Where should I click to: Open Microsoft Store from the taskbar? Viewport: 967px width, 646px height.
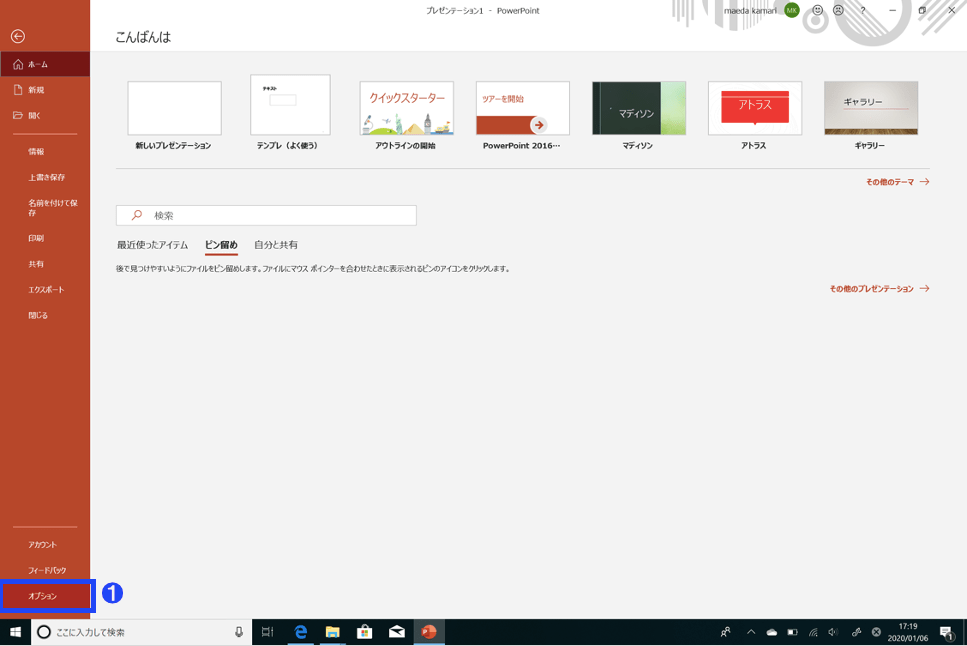click(364, 632)
